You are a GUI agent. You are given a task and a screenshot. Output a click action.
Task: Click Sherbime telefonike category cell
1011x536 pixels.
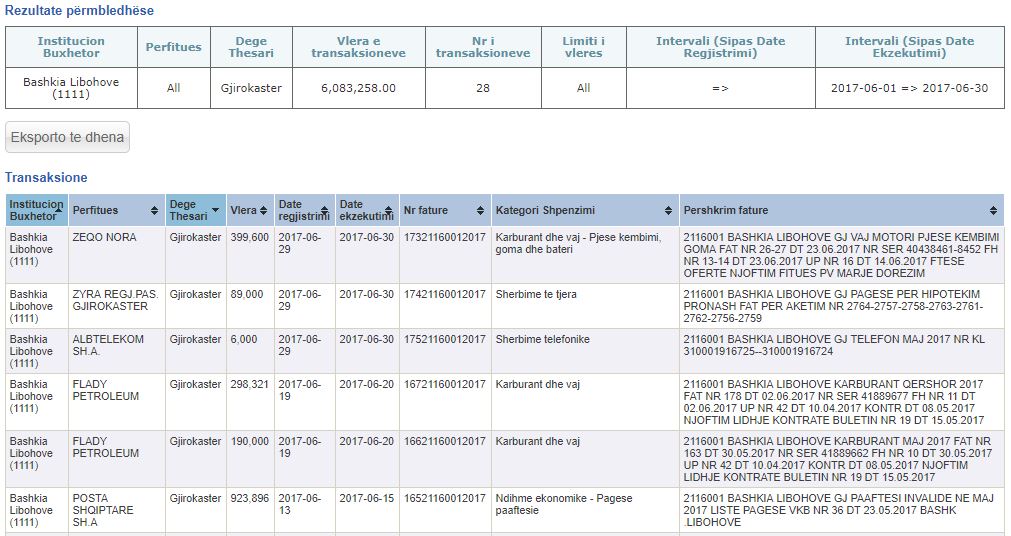(x=585, y=351)
